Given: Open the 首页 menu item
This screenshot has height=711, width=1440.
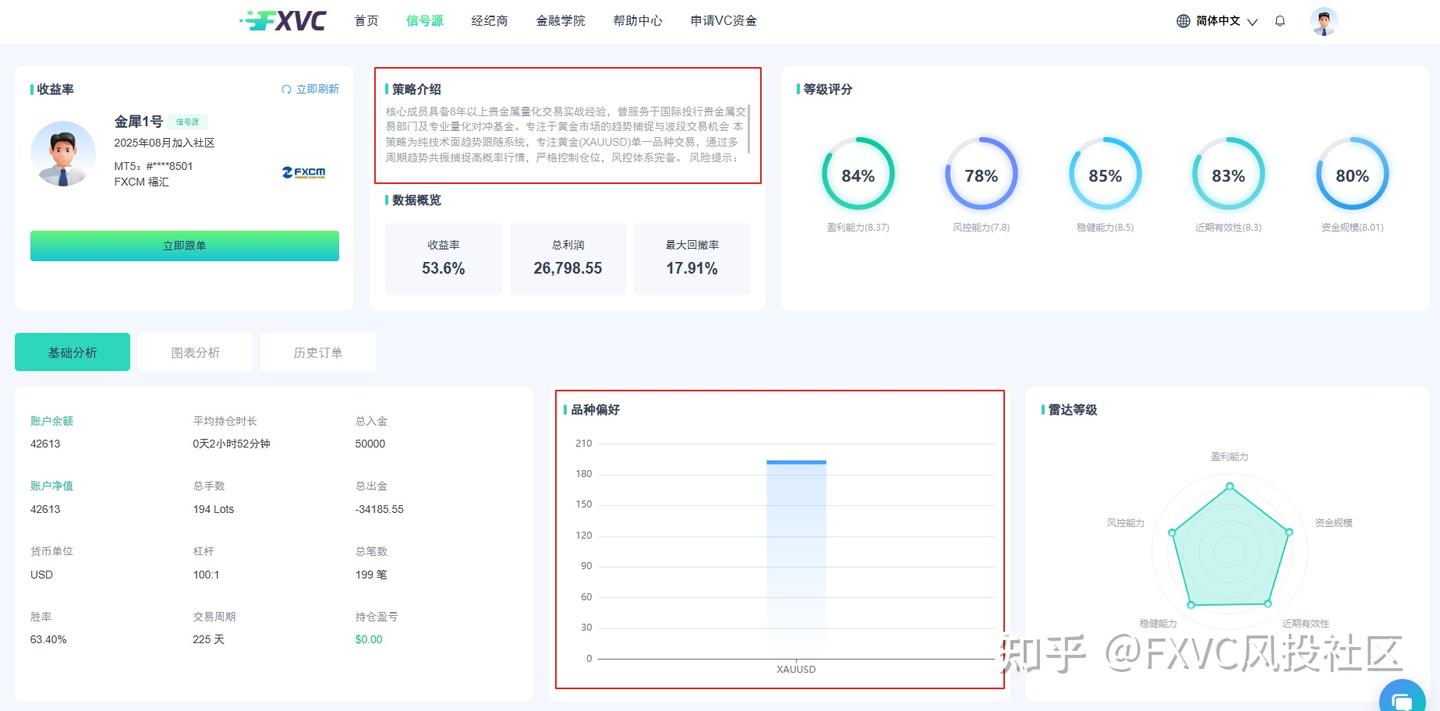Looking at the screenshot, I should tap(365, 20).
